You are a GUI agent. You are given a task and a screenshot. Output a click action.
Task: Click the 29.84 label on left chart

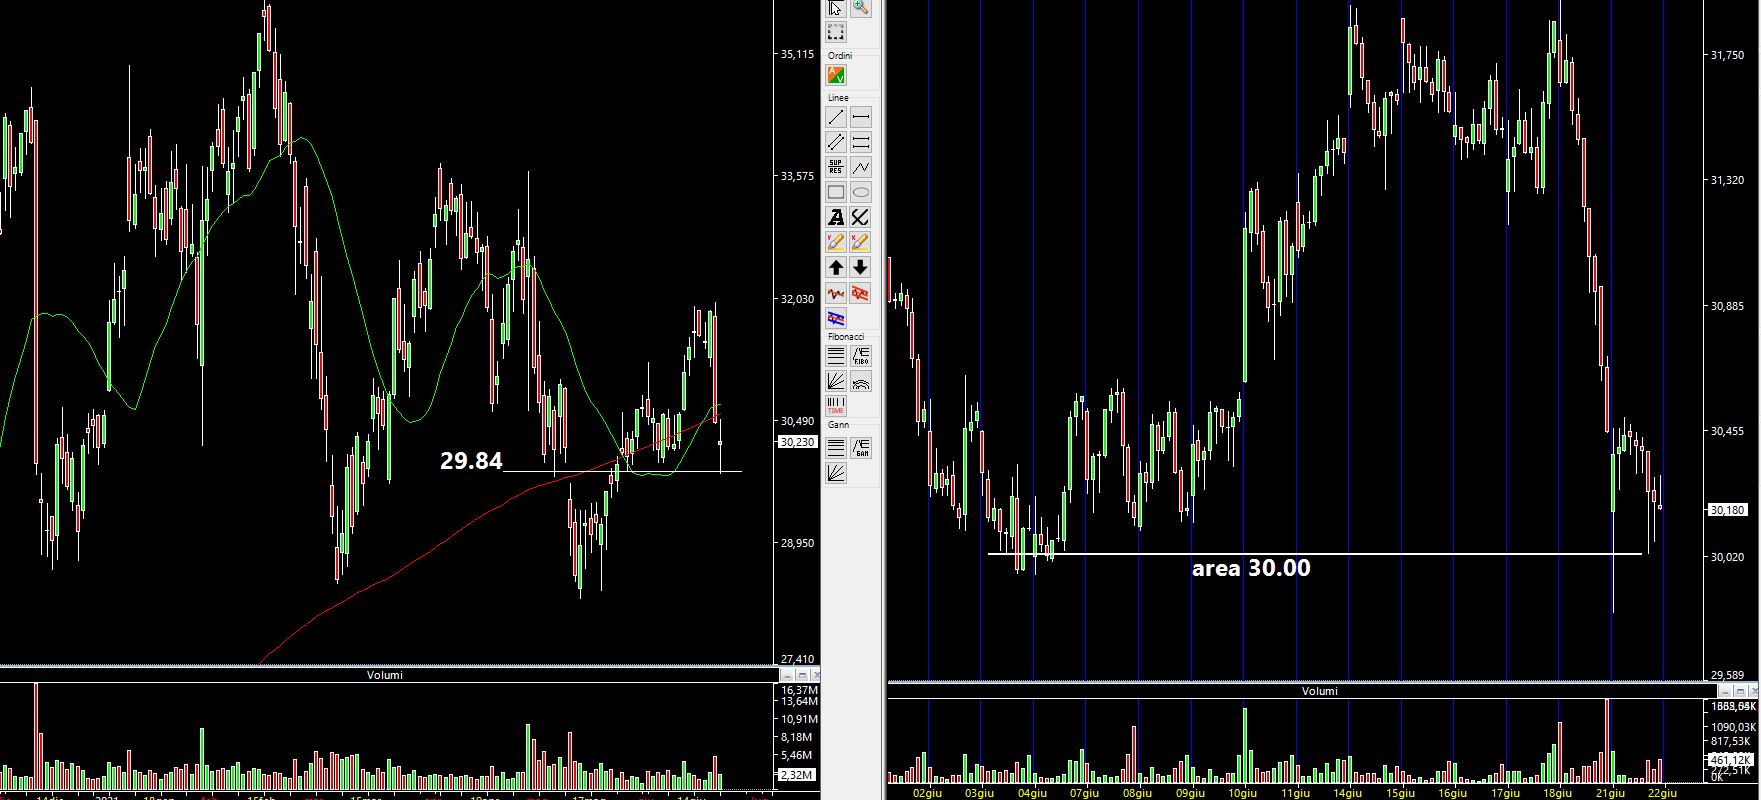(470, 460)
